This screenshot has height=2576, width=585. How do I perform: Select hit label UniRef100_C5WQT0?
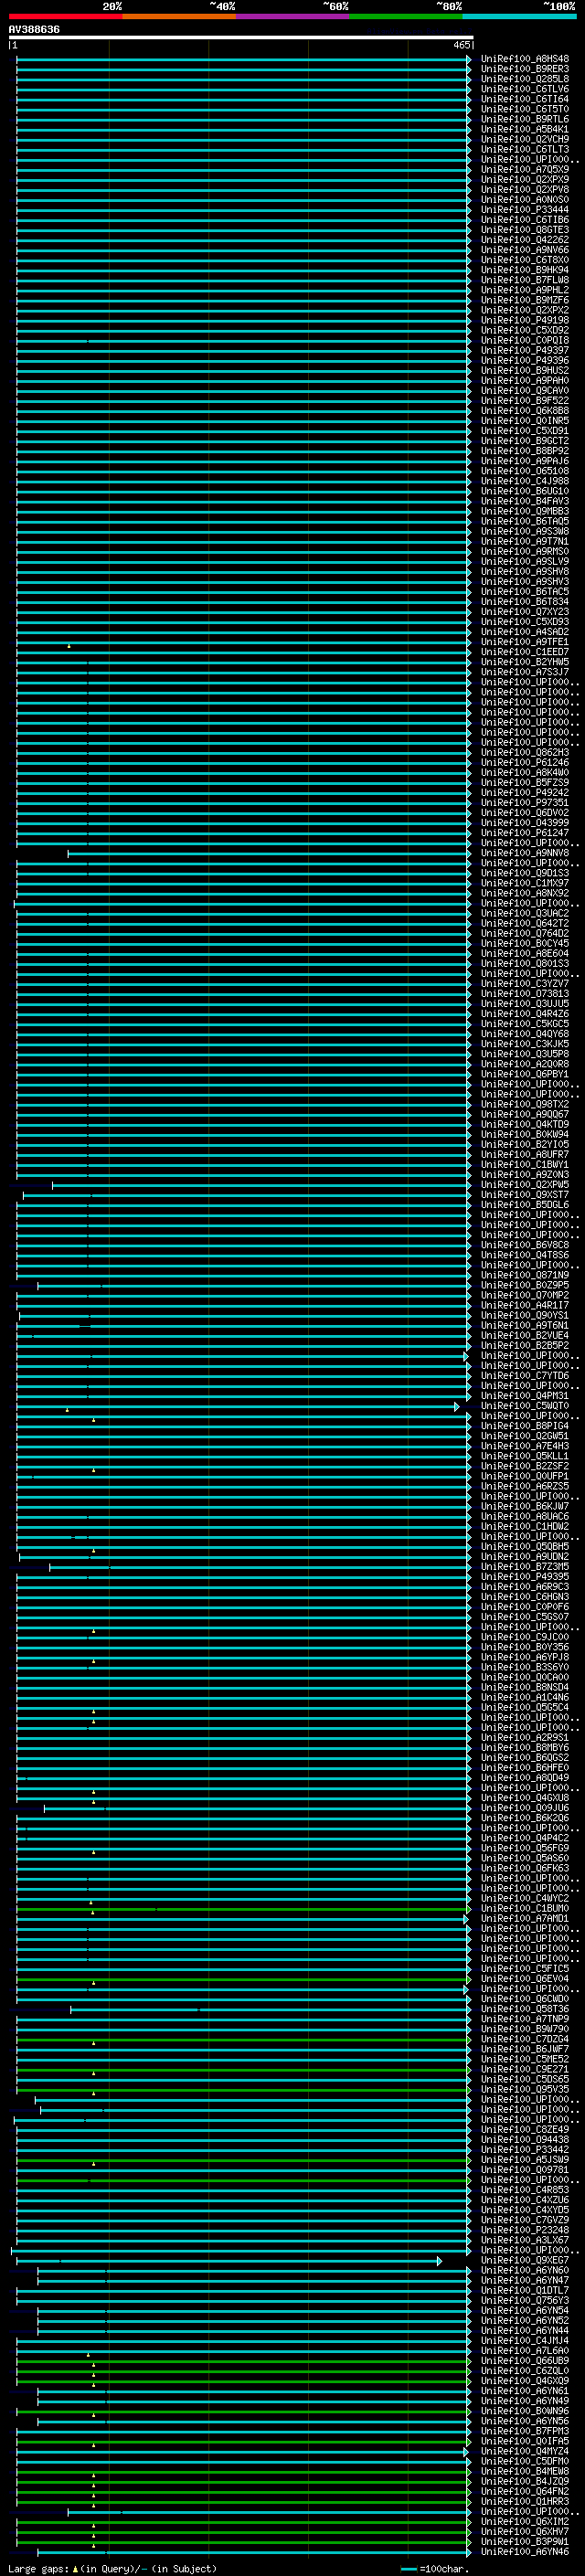(x=525, y=1406)
